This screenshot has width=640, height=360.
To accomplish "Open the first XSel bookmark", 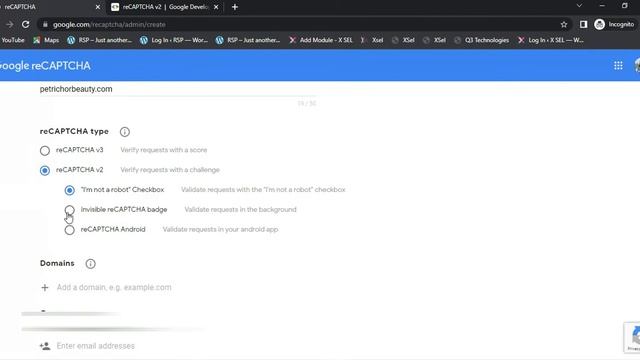I will coord(403,40).
